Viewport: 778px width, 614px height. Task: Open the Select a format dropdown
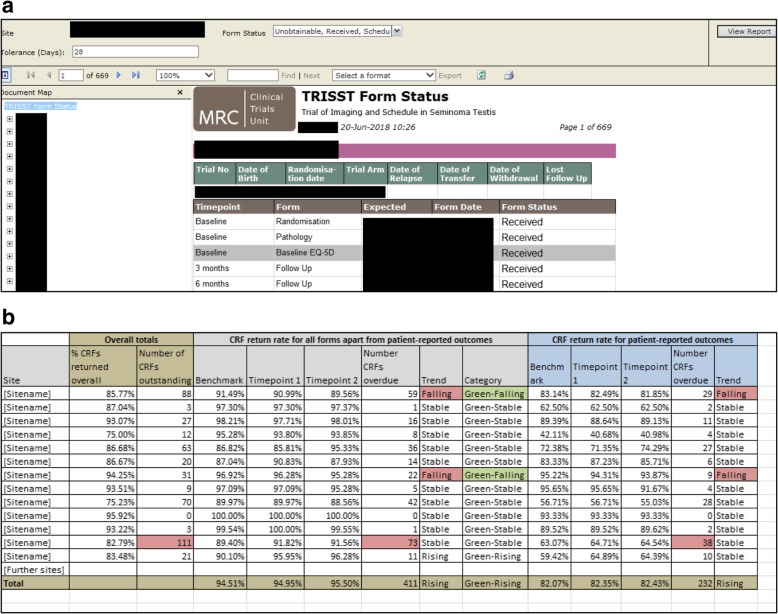click(x=384, y=75)
